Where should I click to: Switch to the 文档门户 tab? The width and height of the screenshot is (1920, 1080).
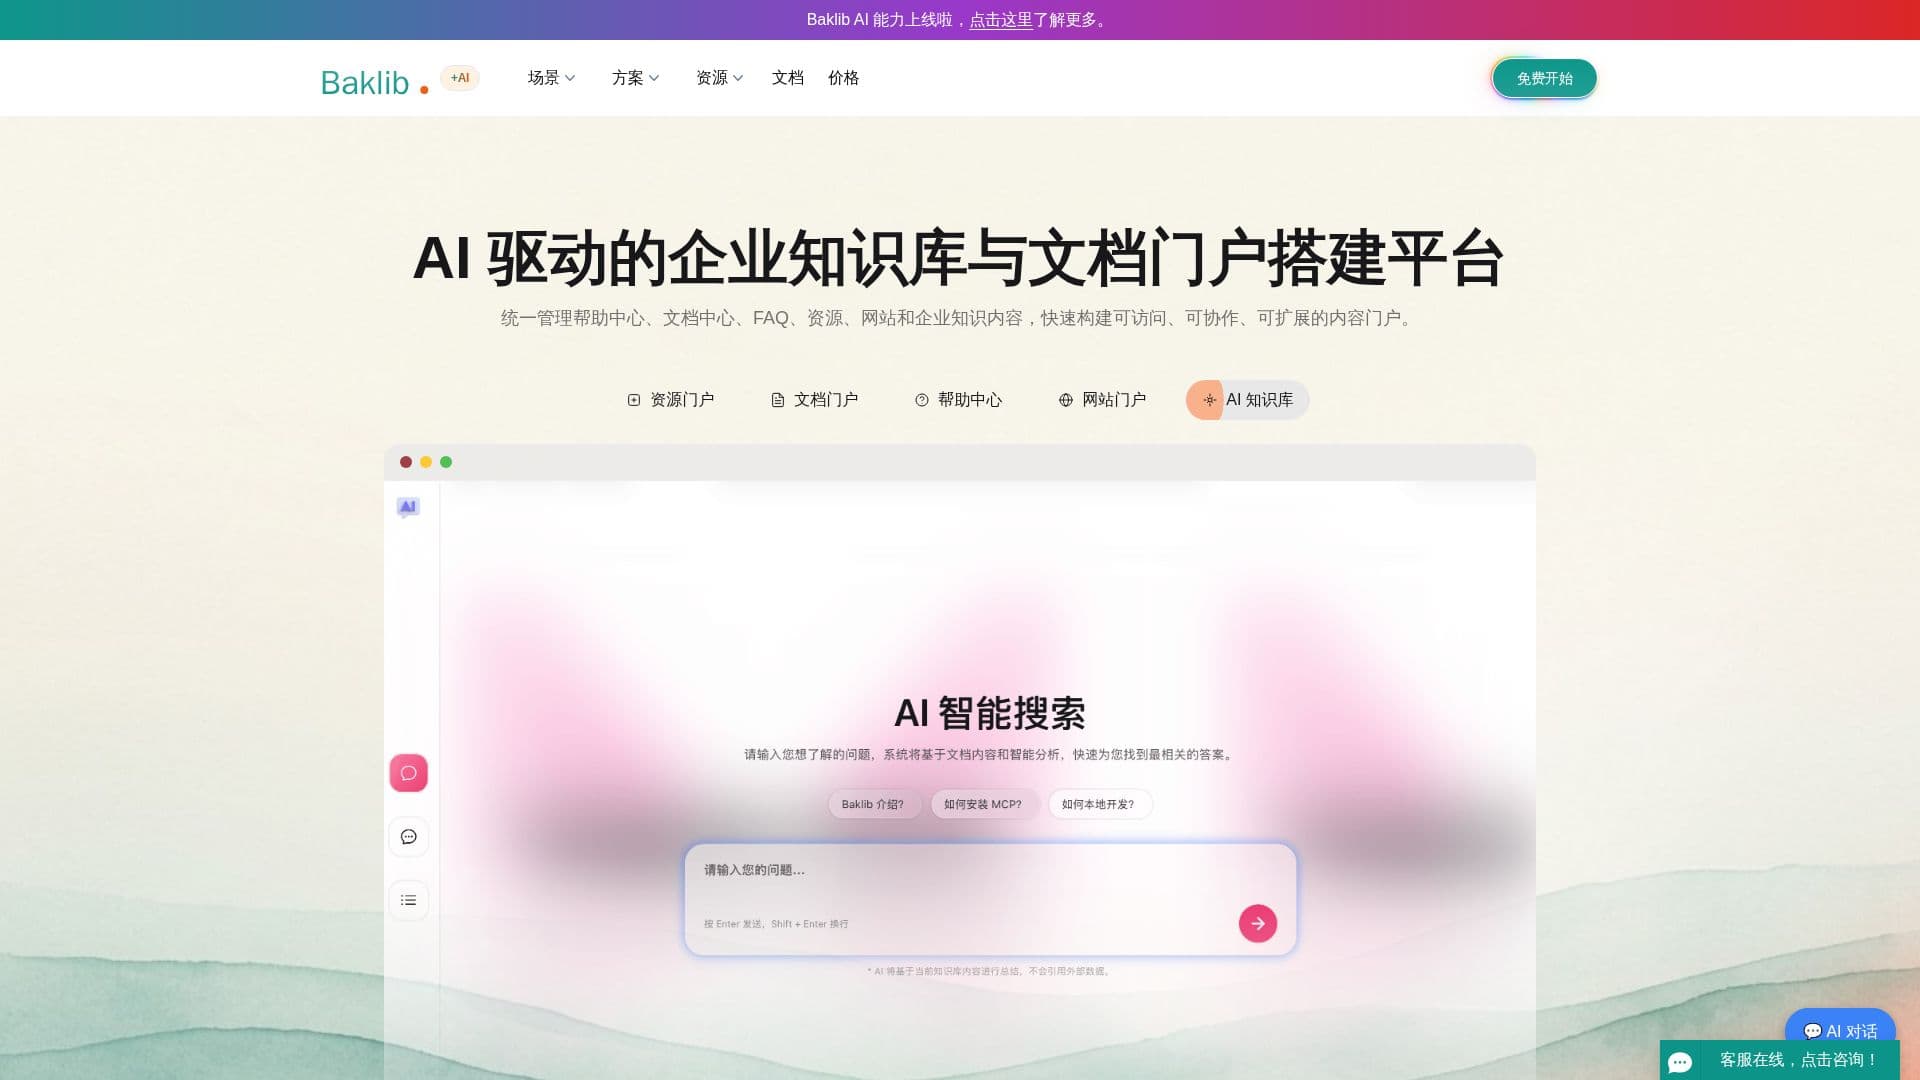tap(815, 400)
